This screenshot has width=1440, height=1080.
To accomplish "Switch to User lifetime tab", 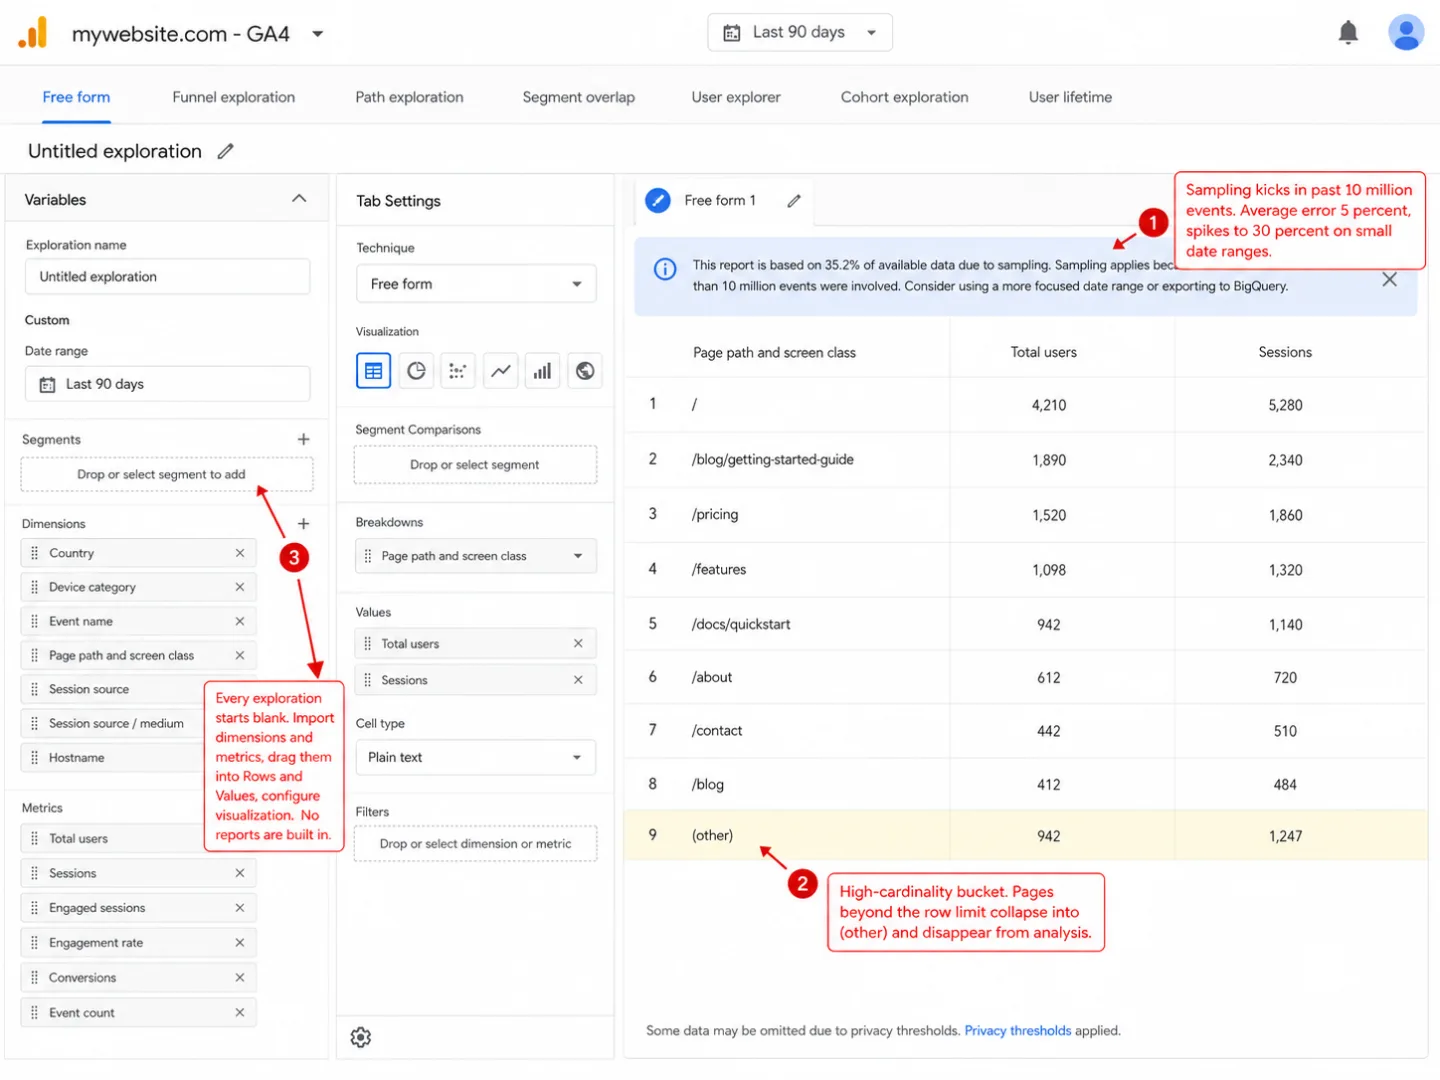I will click(1071, 97).
